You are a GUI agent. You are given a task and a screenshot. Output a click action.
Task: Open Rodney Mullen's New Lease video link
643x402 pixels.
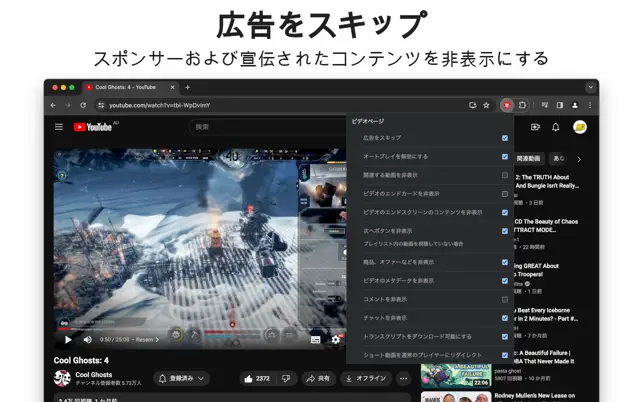tap(535, 396)
